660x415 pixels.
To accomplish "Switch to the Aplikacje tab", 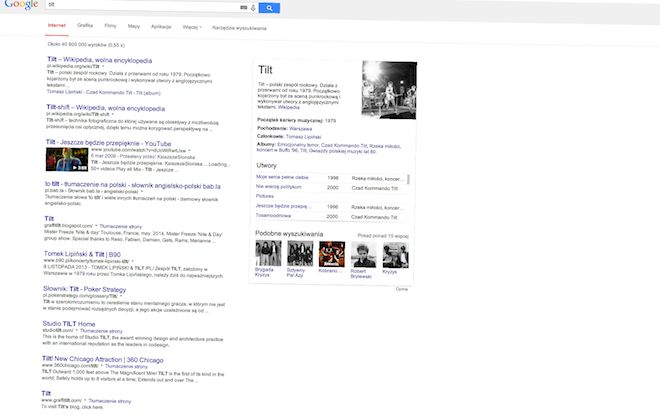I will 161,27.
